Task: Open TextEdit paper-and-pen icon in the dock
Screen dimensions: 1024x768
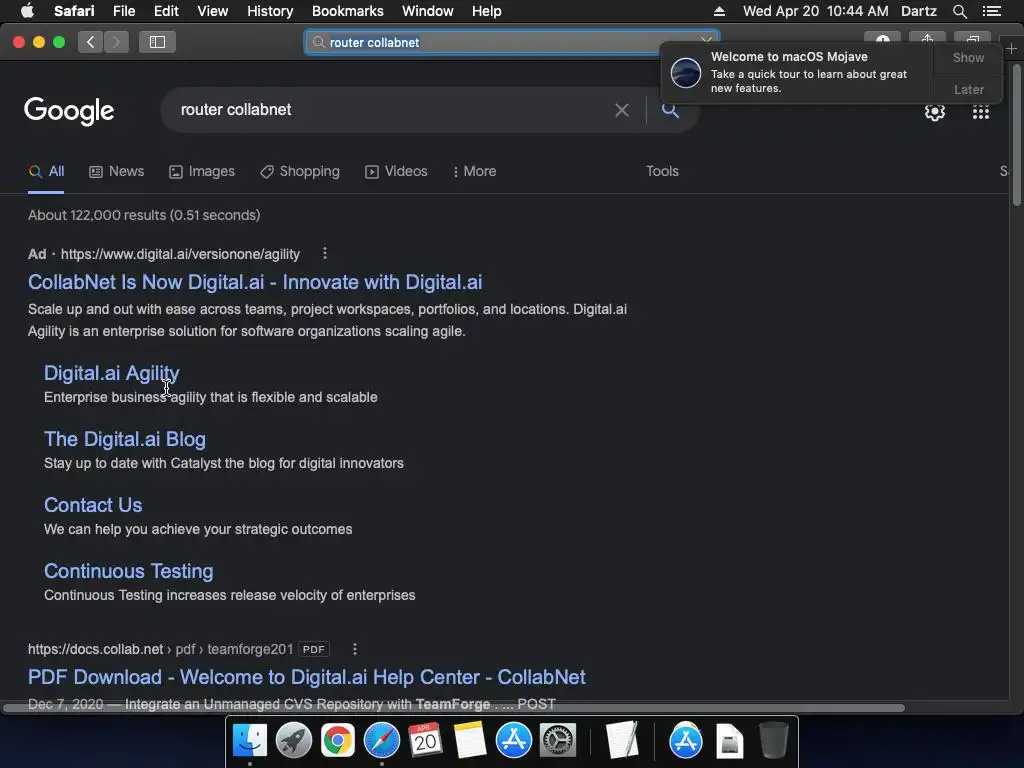Action: pyautogui.click(x=622, y=741)
